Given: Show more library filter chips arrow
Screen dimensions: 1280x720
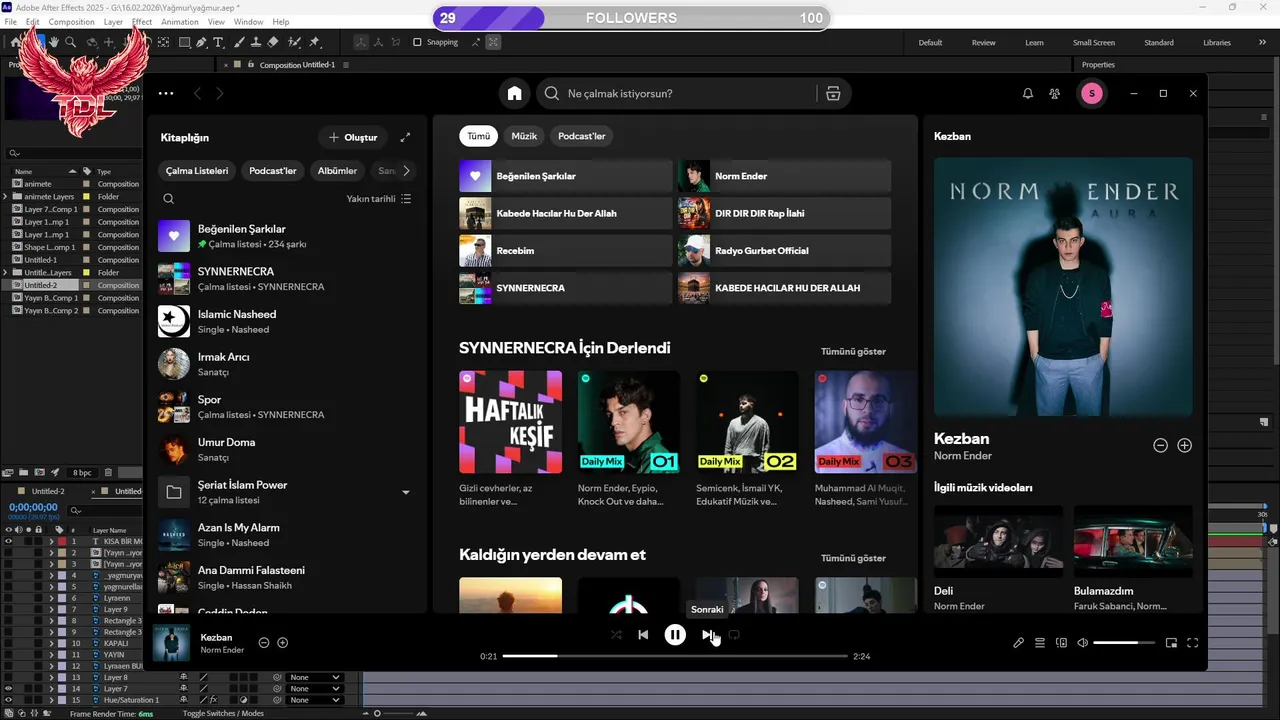Looking at the screenshot, I should [x=406, y=171].
